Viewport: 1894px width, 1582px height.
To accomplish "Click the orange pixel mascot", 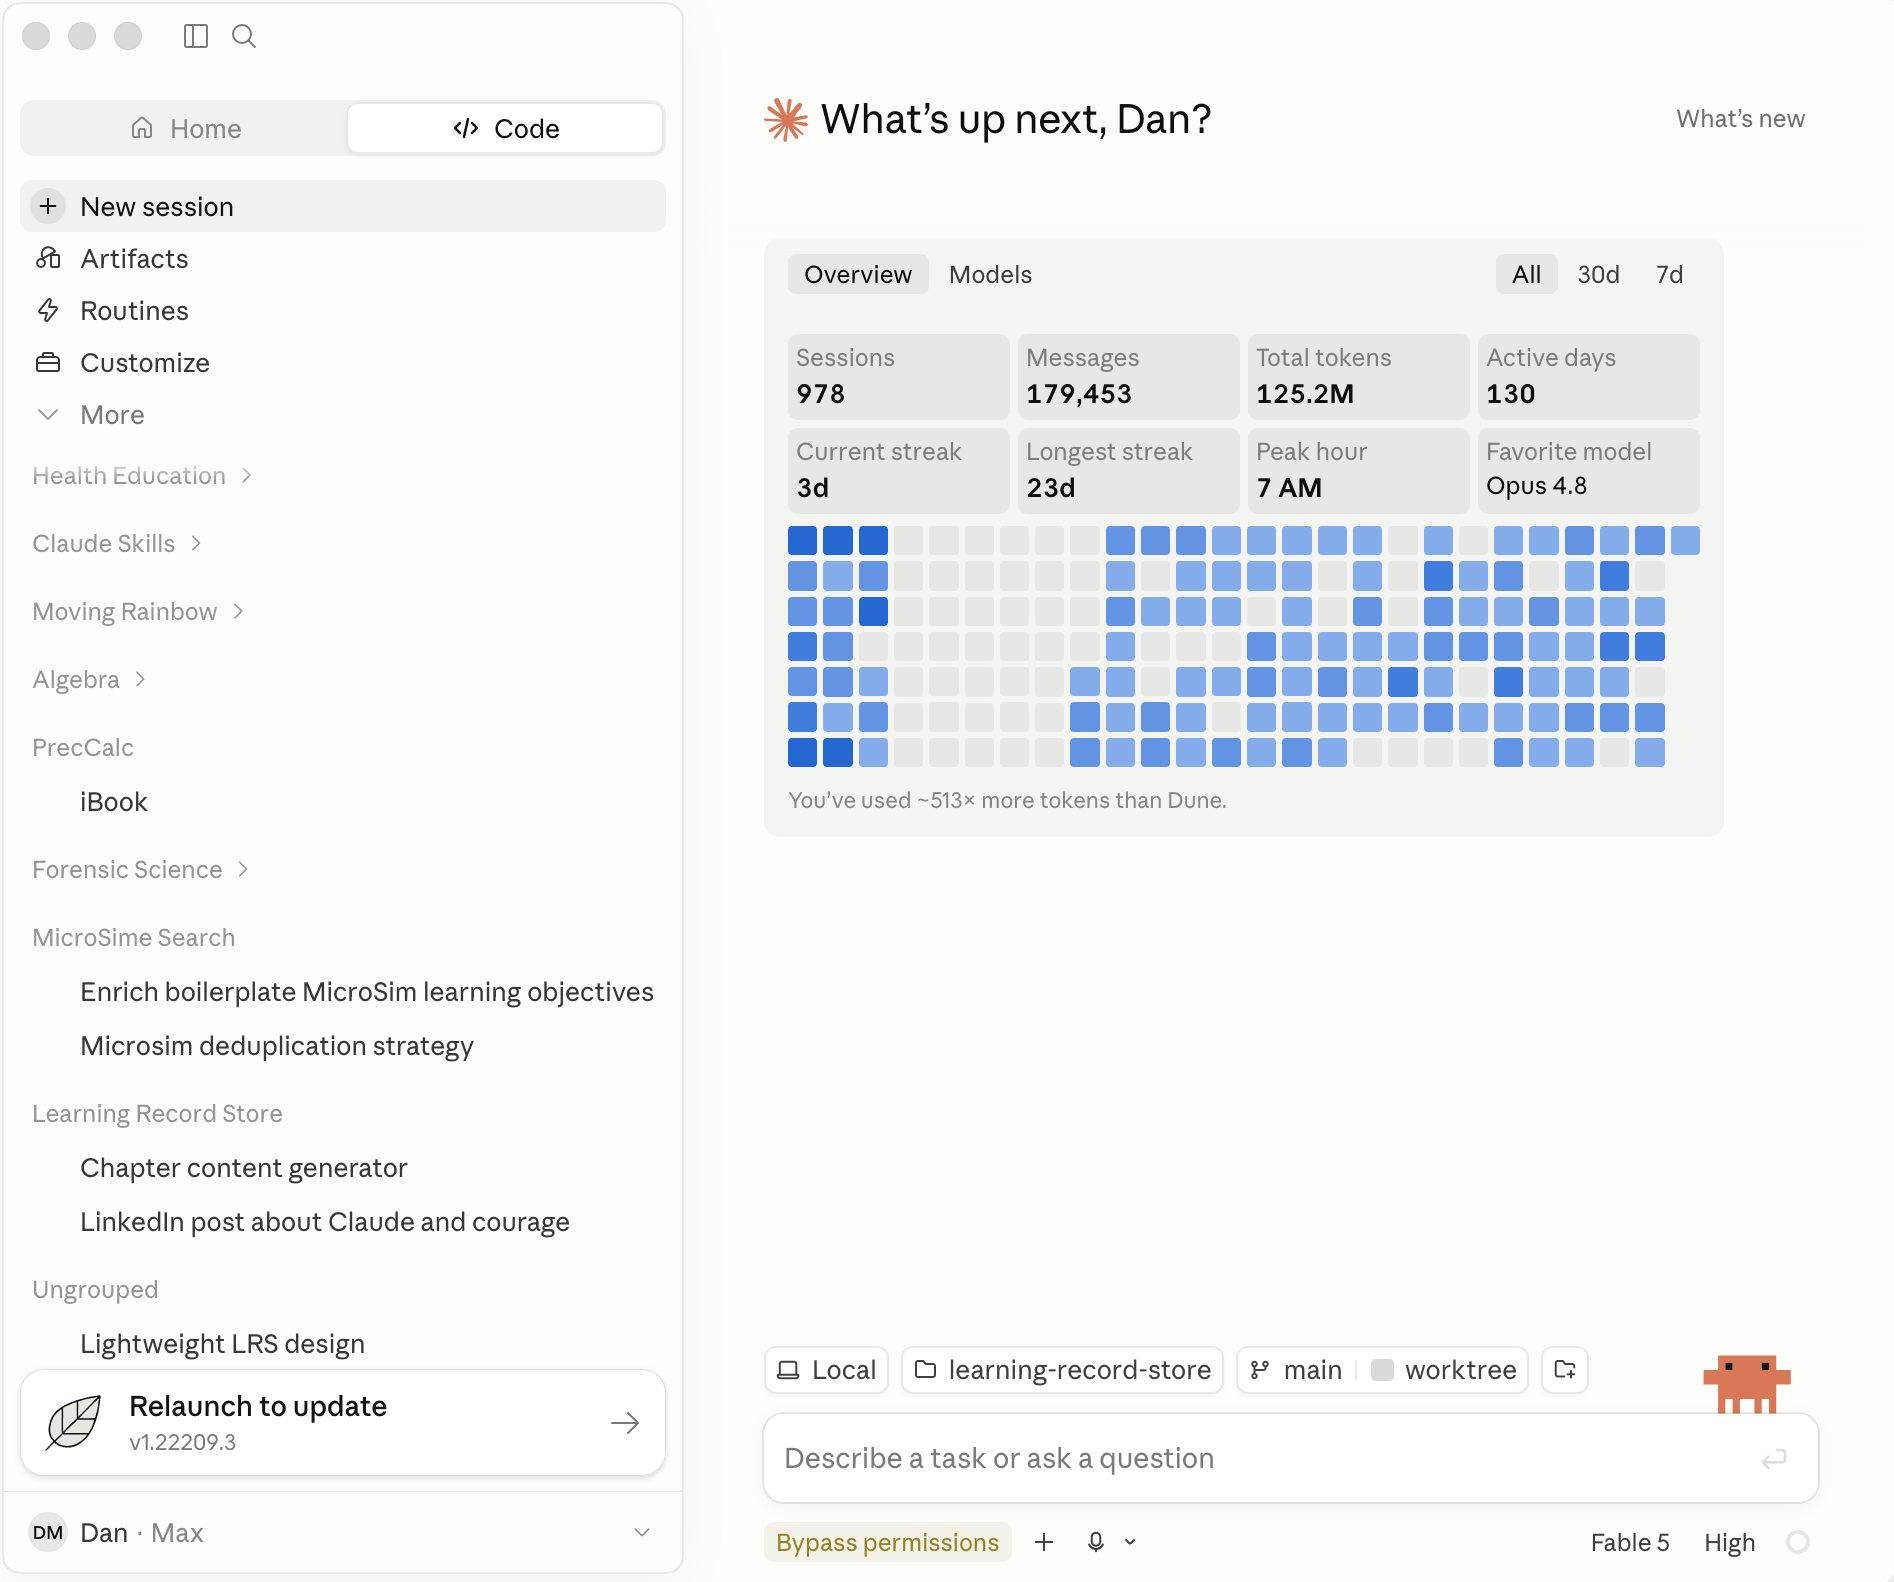I will pos(1746,1384).
